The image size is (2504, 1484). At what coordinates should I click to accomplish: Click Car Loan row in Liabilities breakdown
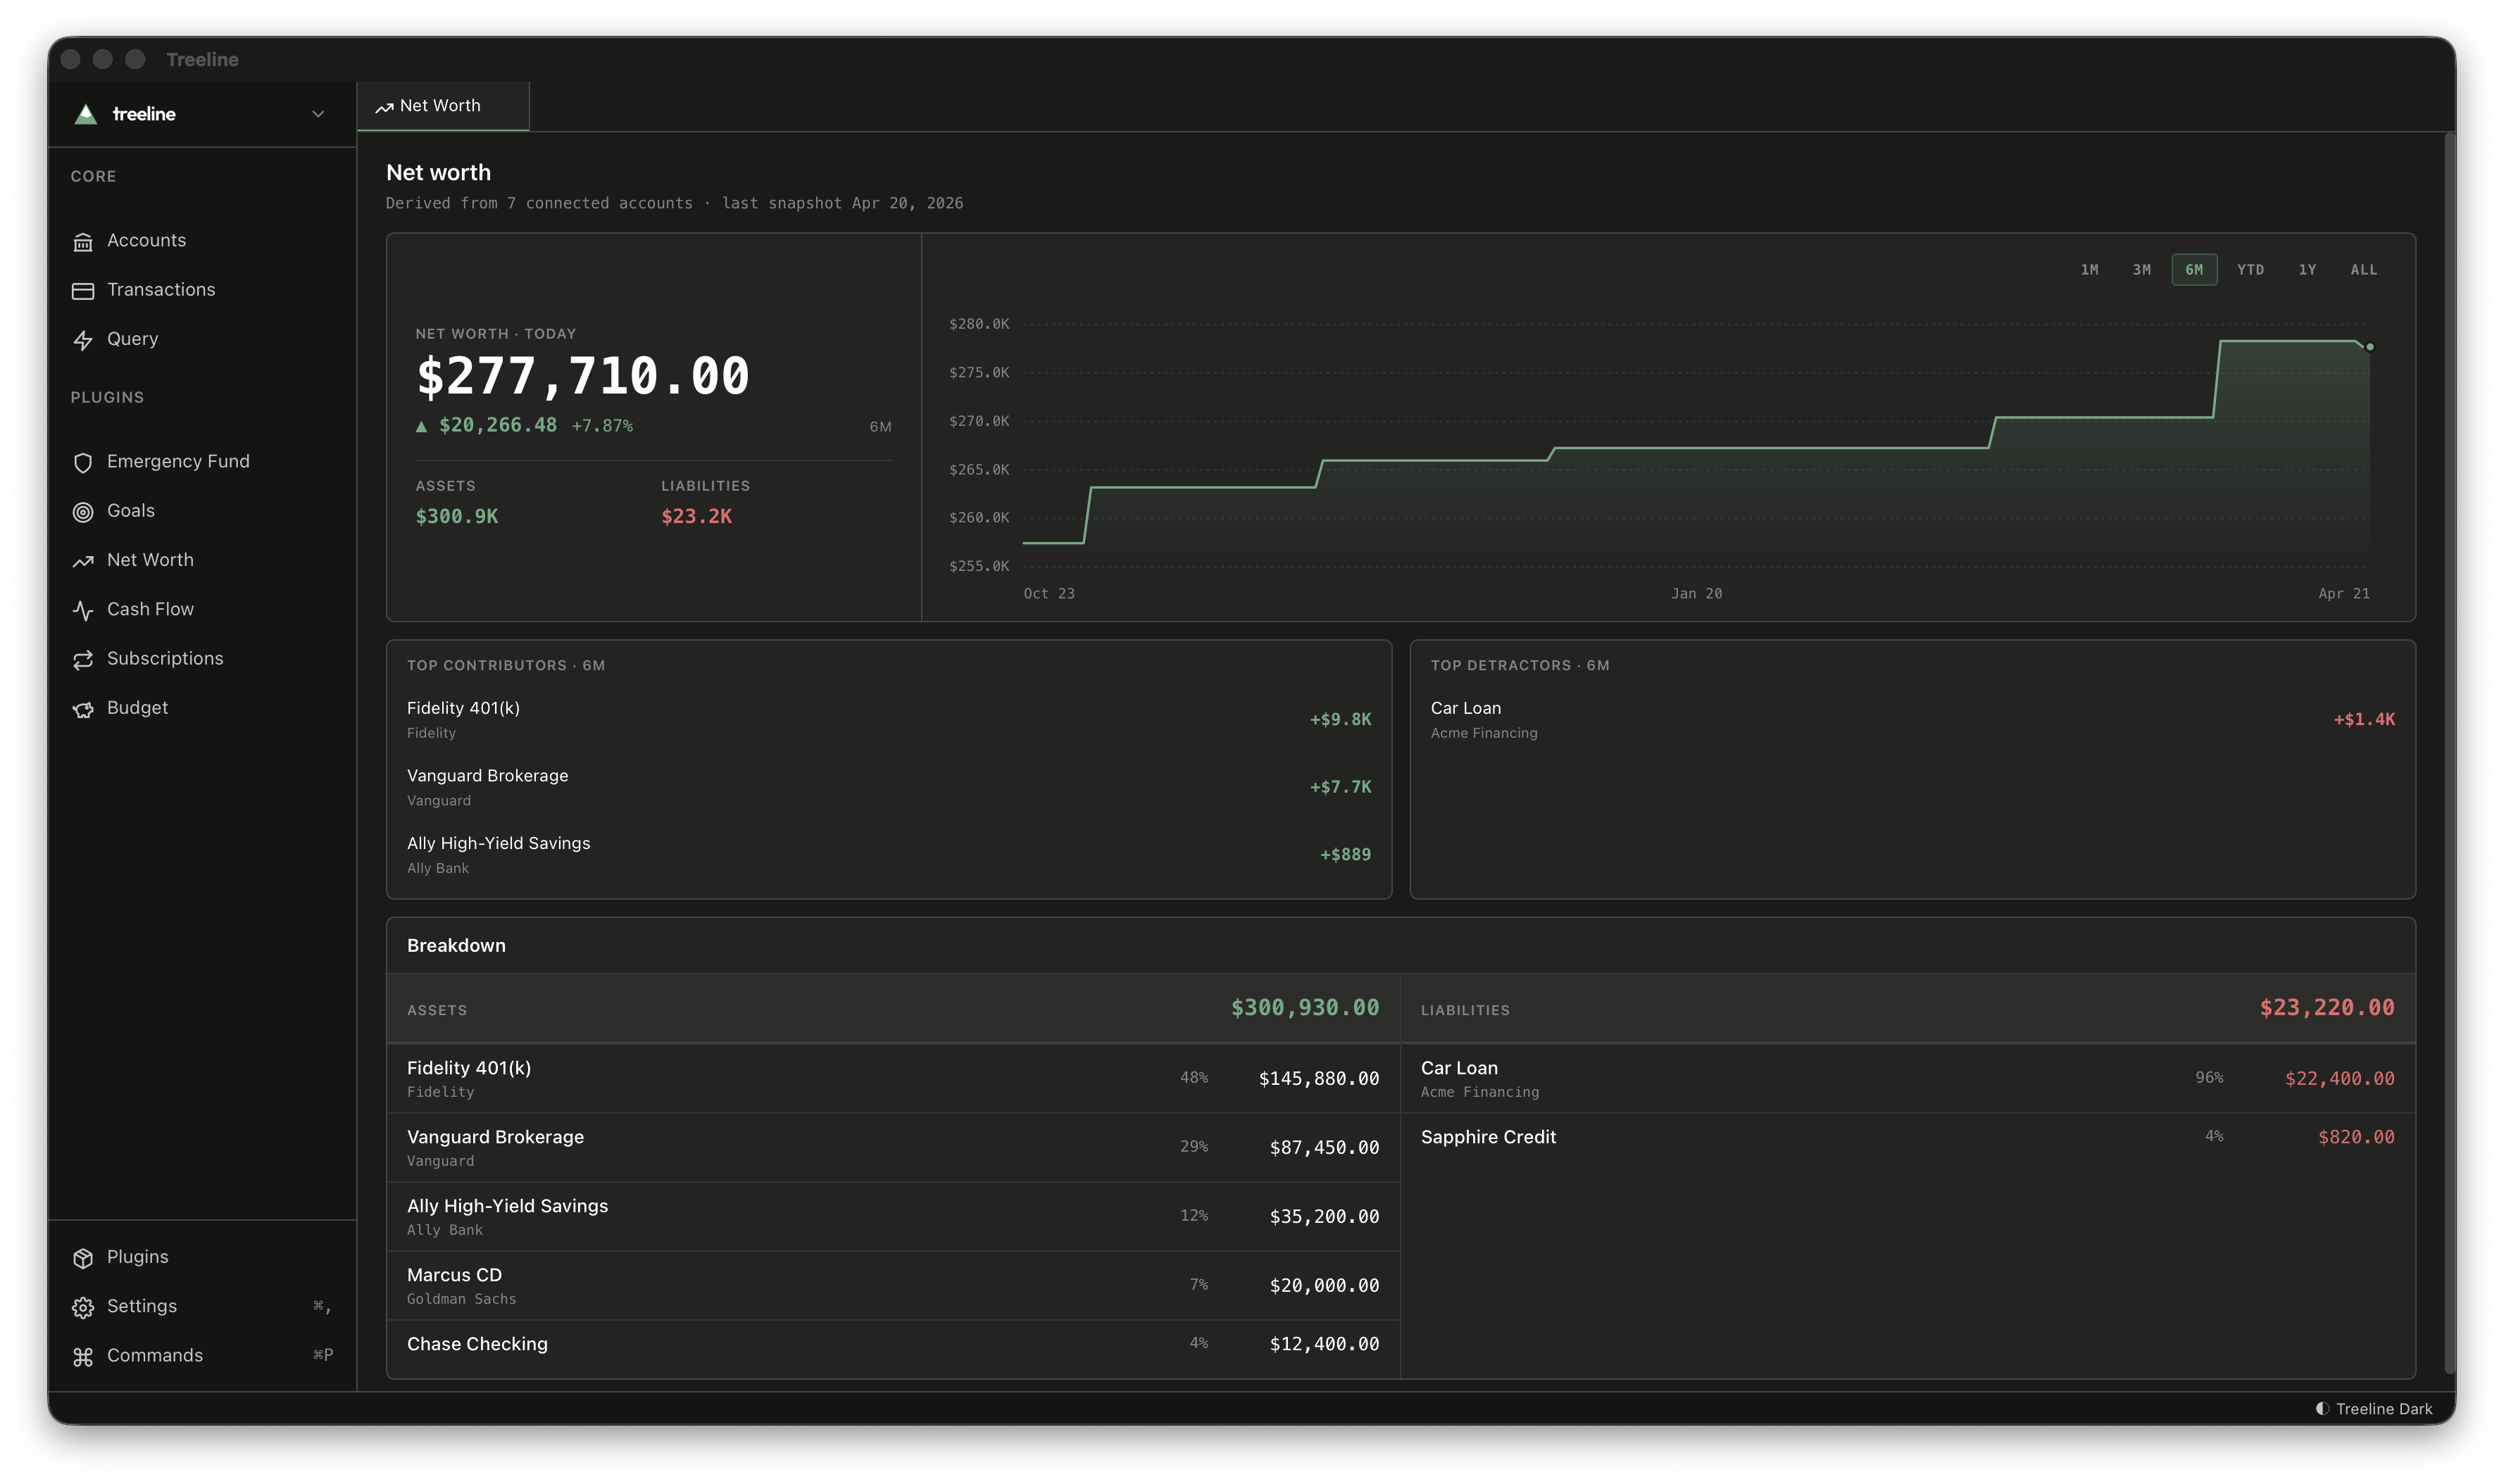(1908, 1079)
